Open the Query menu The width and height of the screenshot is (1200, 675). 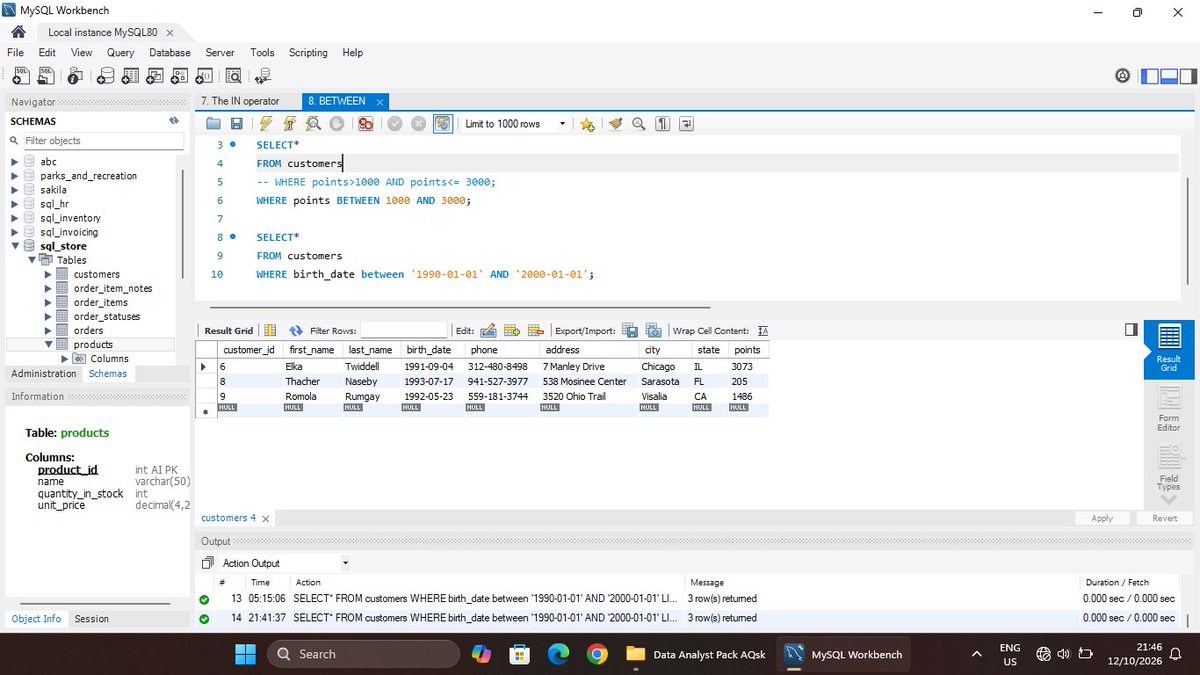coord(120,53)
